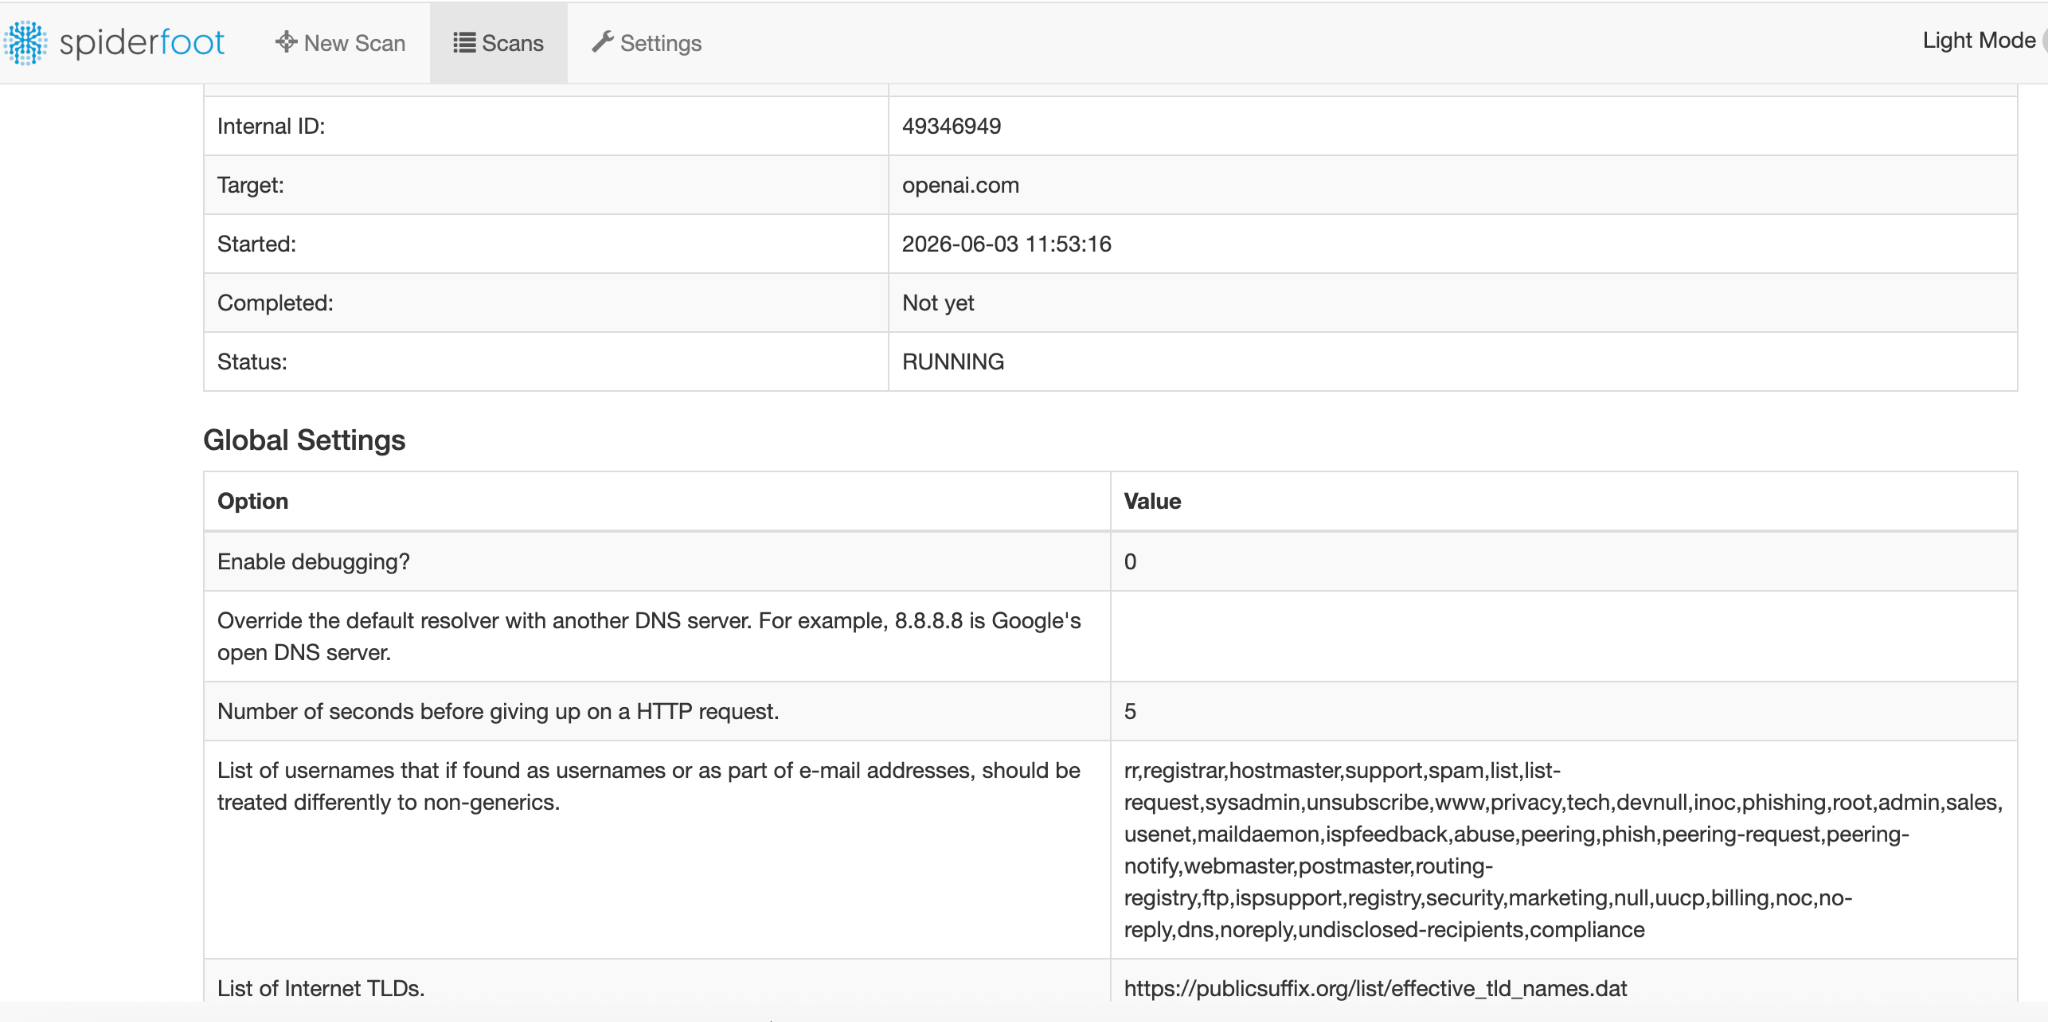Click the publicsuffix.org TLD list URL

[x=1375, y=988]
